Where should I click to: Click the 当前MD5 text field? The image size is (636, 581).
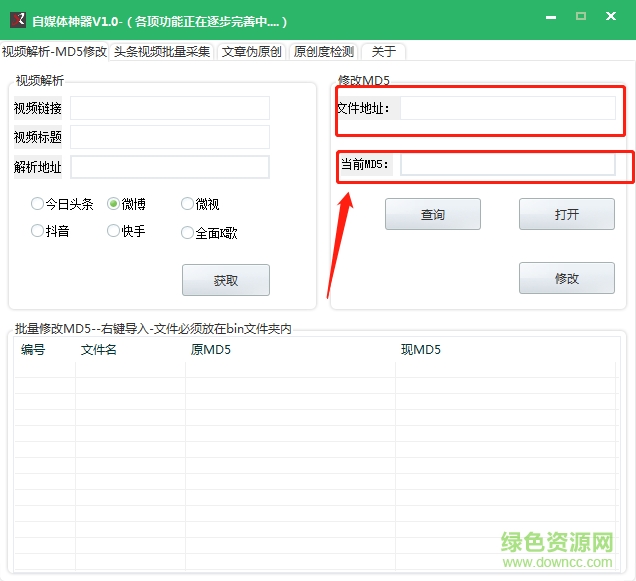click(507, 164)
